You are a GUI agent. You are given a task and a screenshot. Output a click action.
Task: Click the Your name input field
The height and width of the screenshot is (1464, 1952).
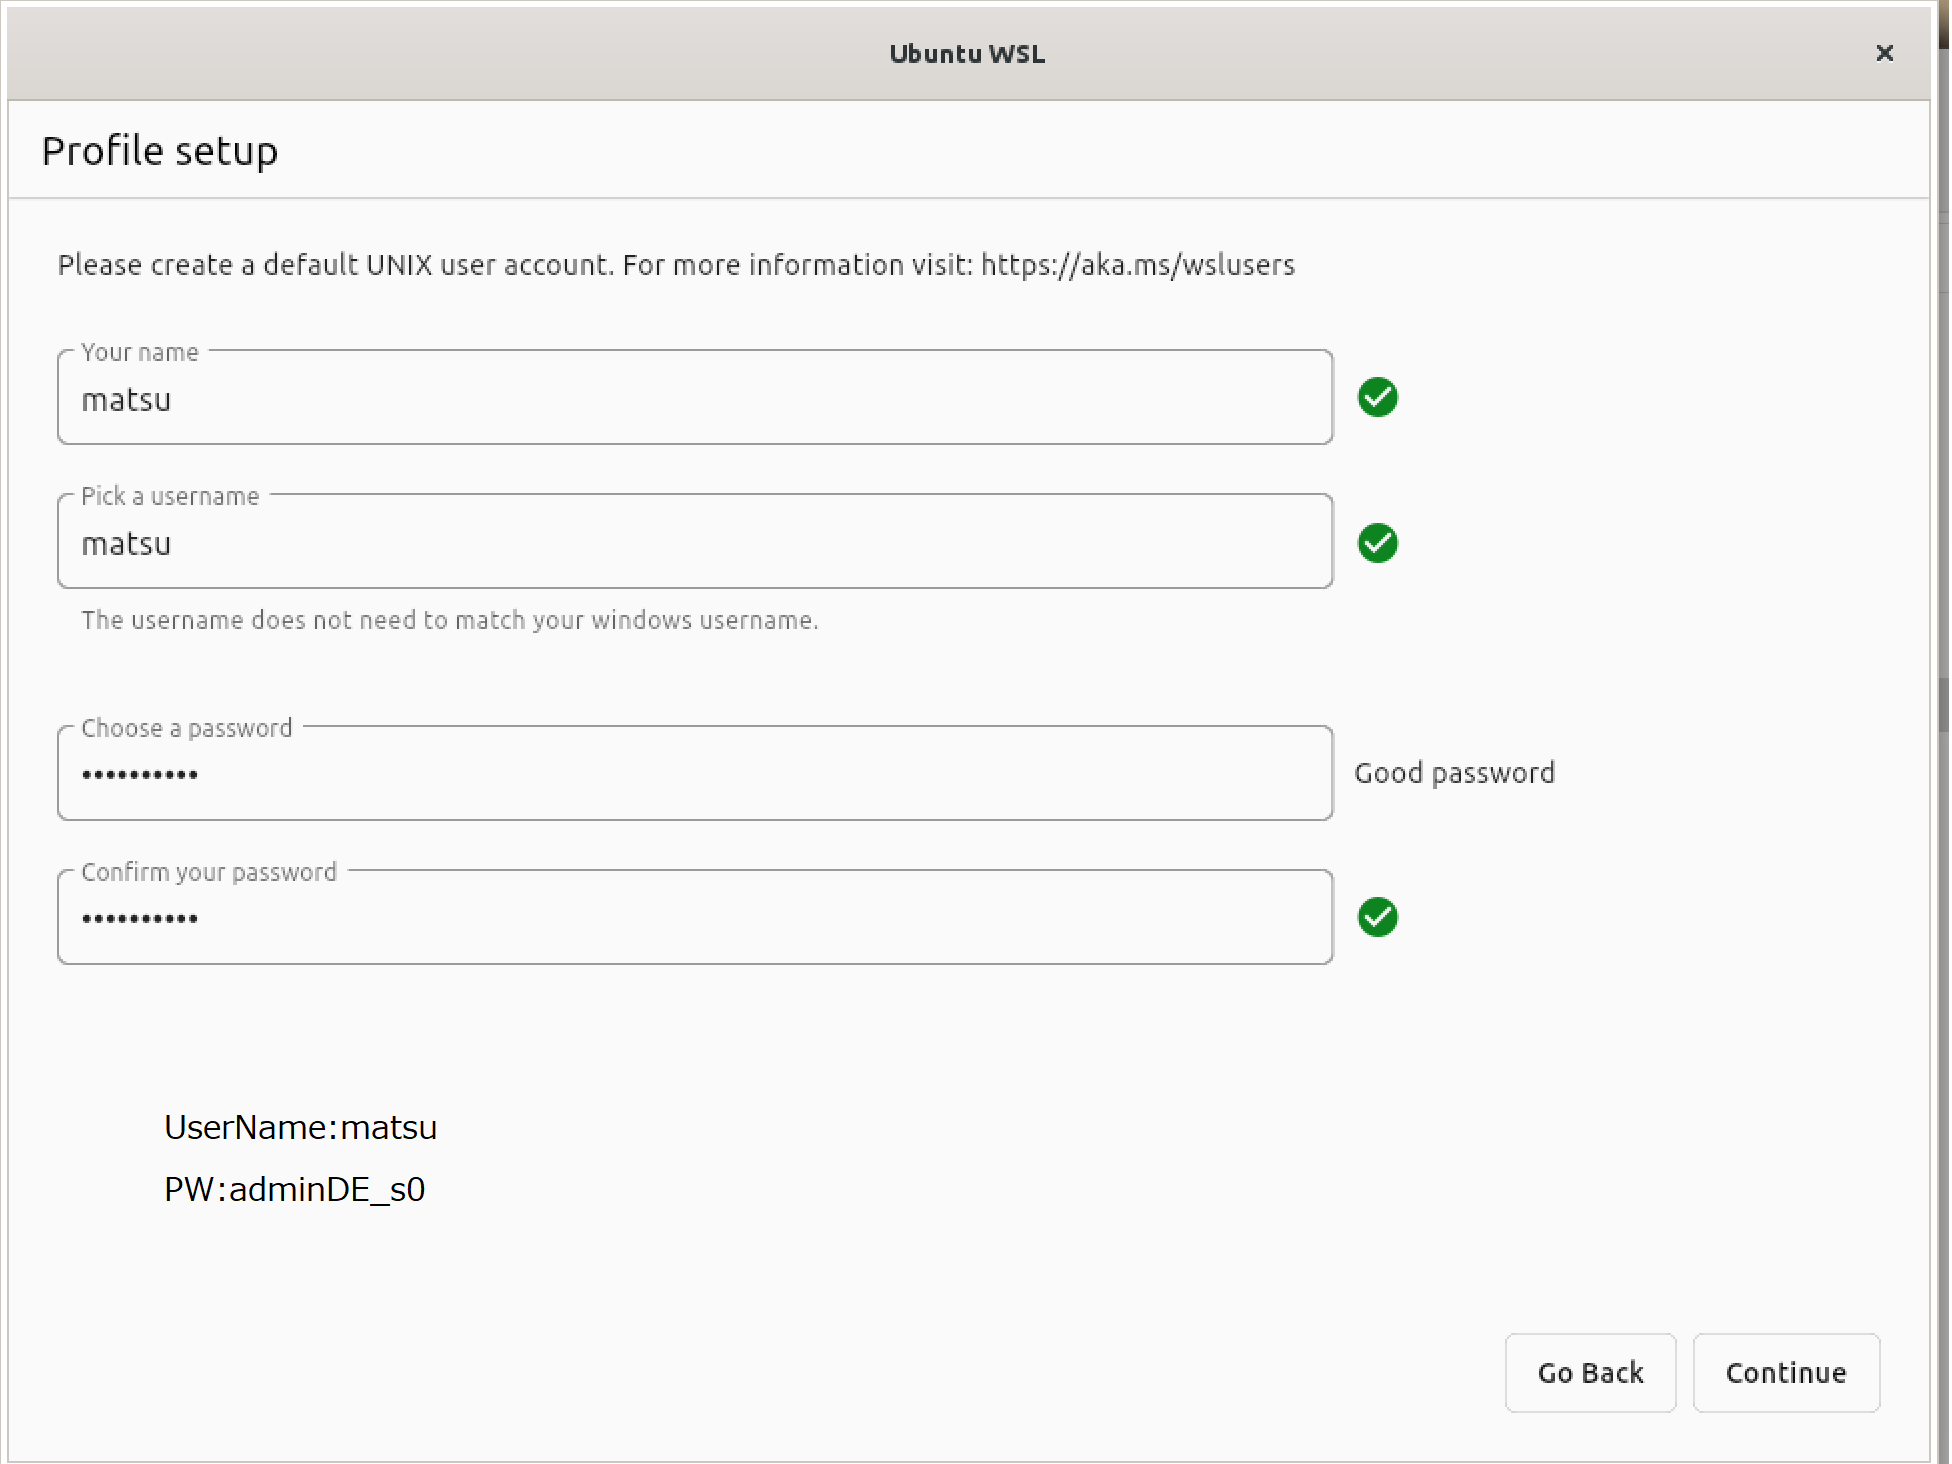coord(695,398)
